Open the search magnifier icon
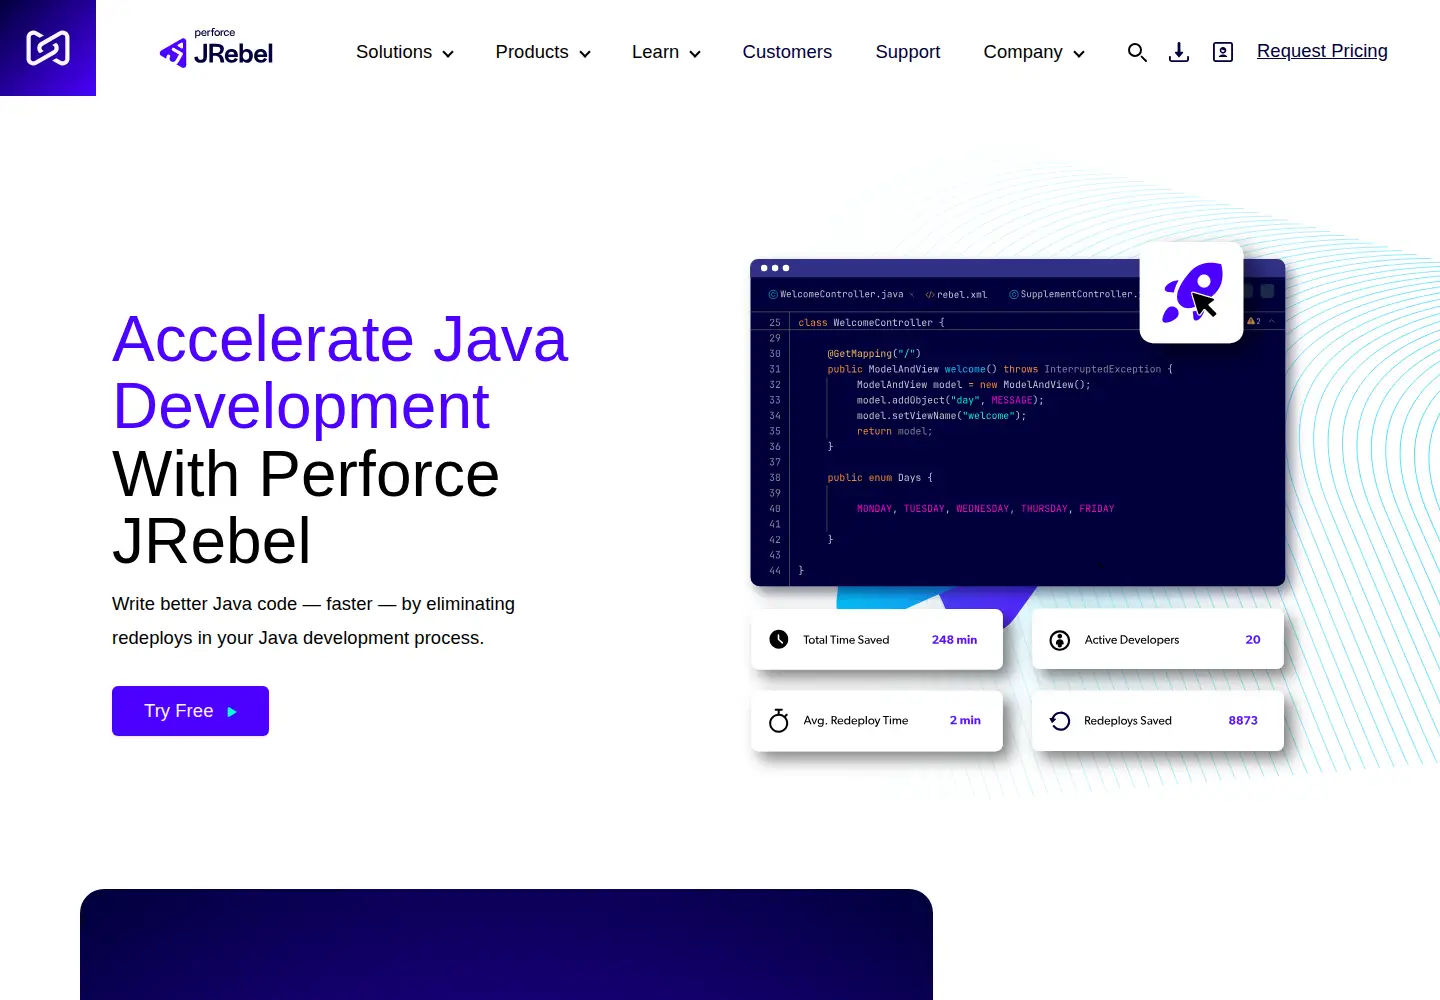1440x1000 pixels. coord(1137,52)
